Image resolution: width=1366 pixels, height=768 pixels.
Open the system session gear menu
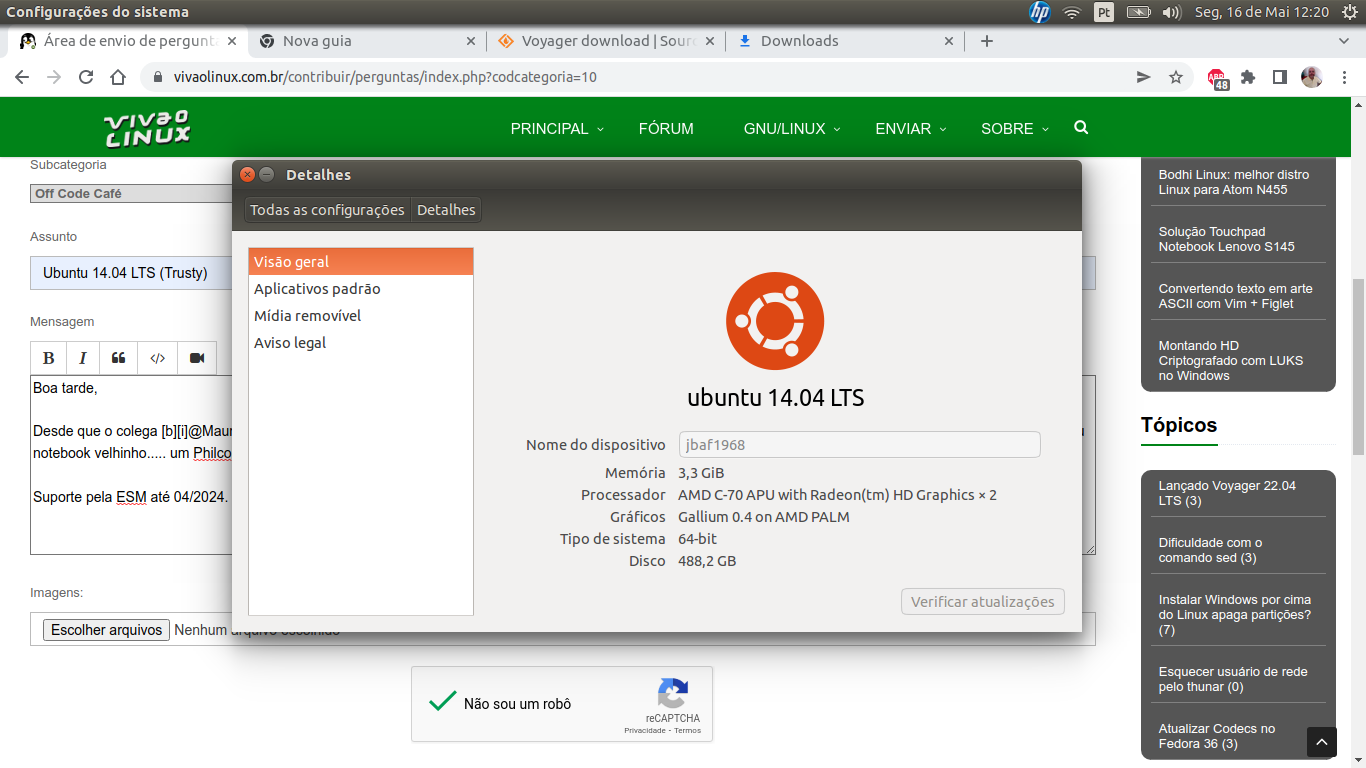(x=1348, y=12)
